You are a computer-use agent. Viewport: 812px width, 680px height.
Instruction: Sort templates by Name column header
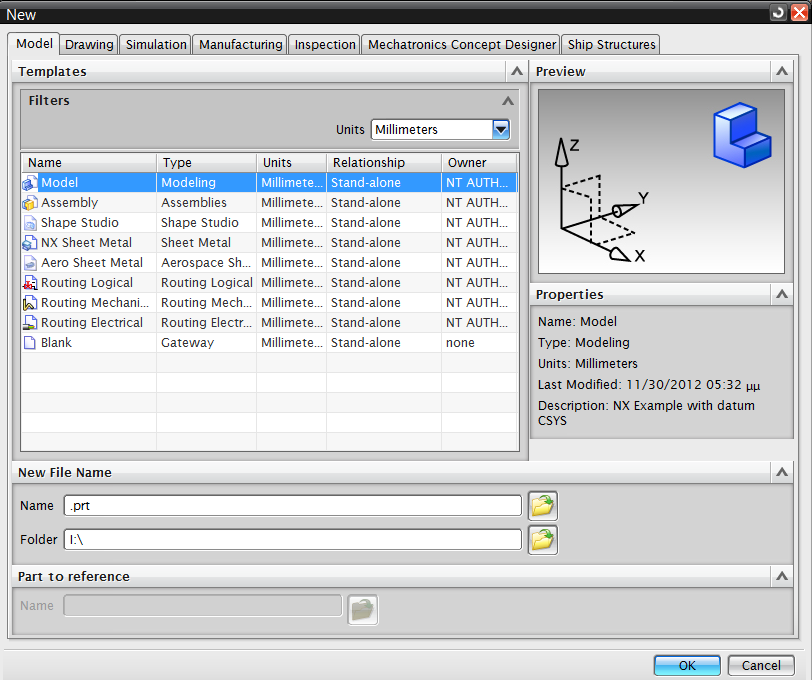(x=89, y=163)
